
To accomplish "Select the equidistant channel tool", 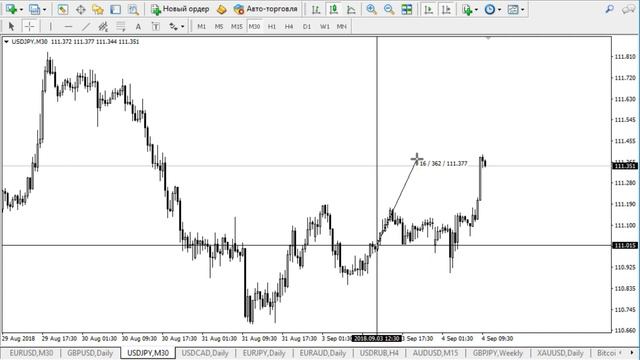I will [x=103, y=27].
